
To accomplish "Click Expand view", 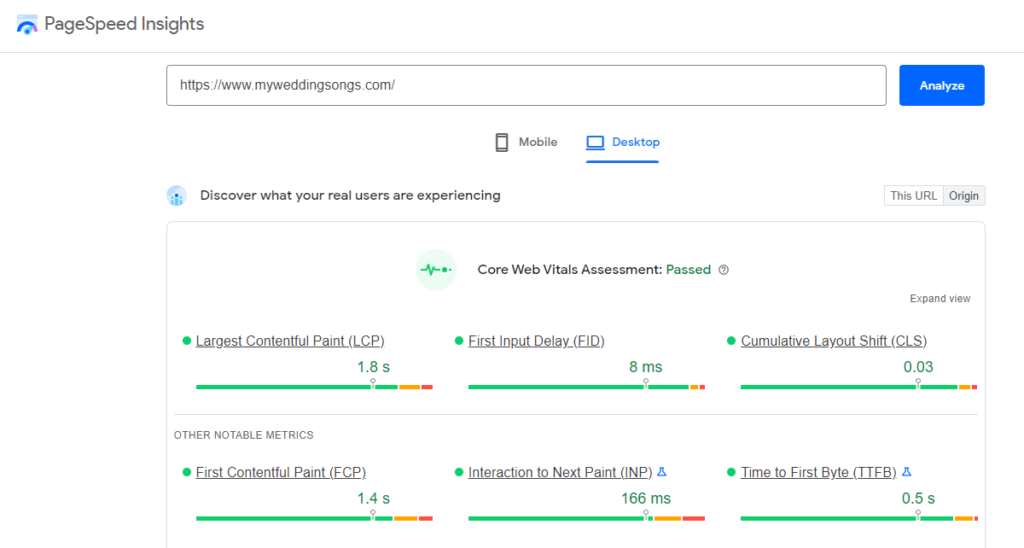I will [x=940, y=298].
